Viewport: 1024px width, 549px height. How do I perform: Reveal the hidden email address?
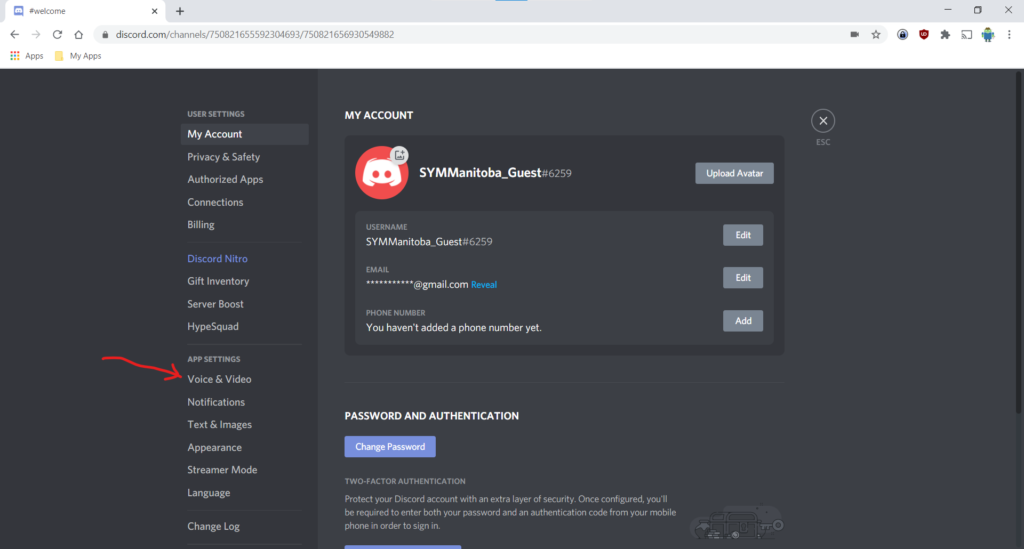click(484, 285)
